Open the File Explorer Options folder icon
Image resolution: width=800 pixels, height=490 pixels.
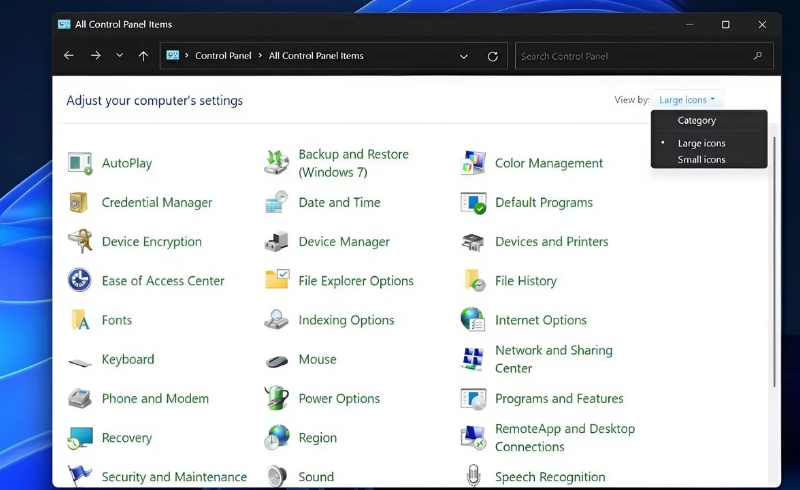coord(278,280)
